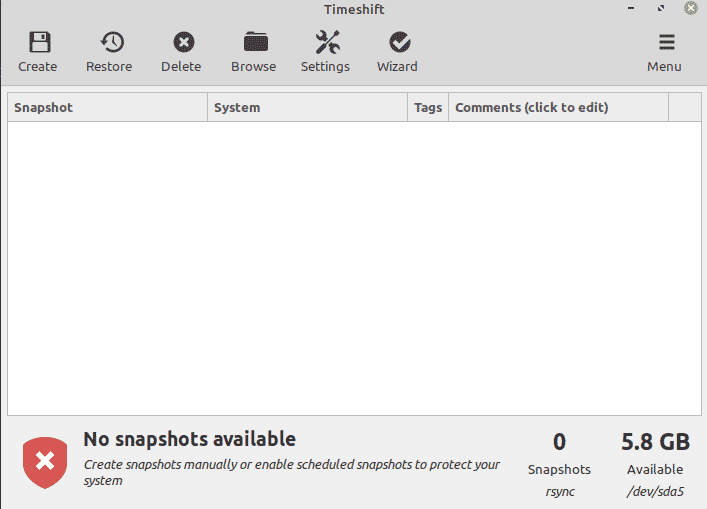Click the 'Create snapshots manually' hint text
This screenshot has height=509, width=707.
[292, 472]
